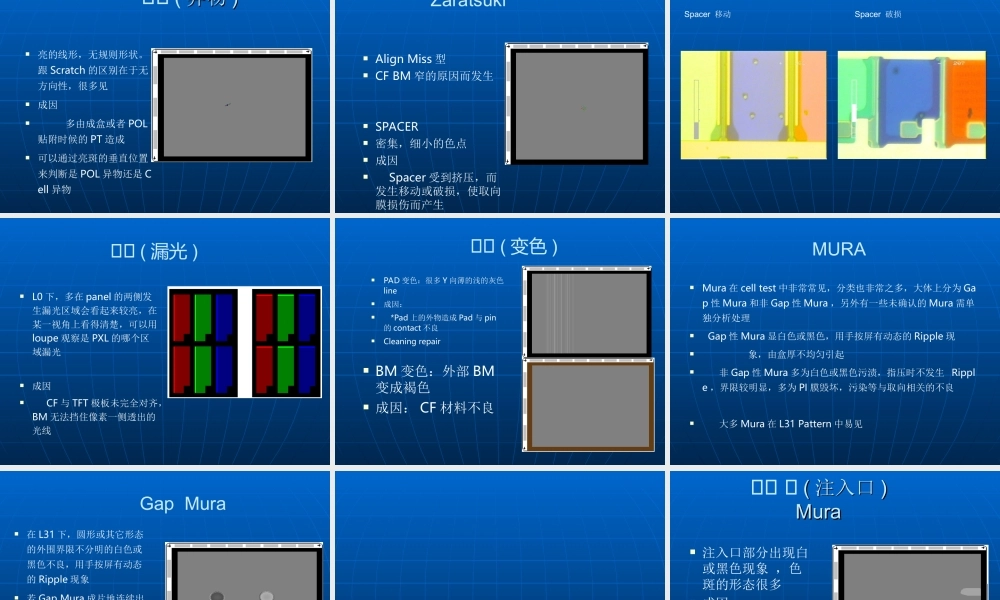Click the '*Pad 上的外物造成 Pad 与 pin' bullet
This screenshot has width=1000, height=600.
tap(439, 323)
